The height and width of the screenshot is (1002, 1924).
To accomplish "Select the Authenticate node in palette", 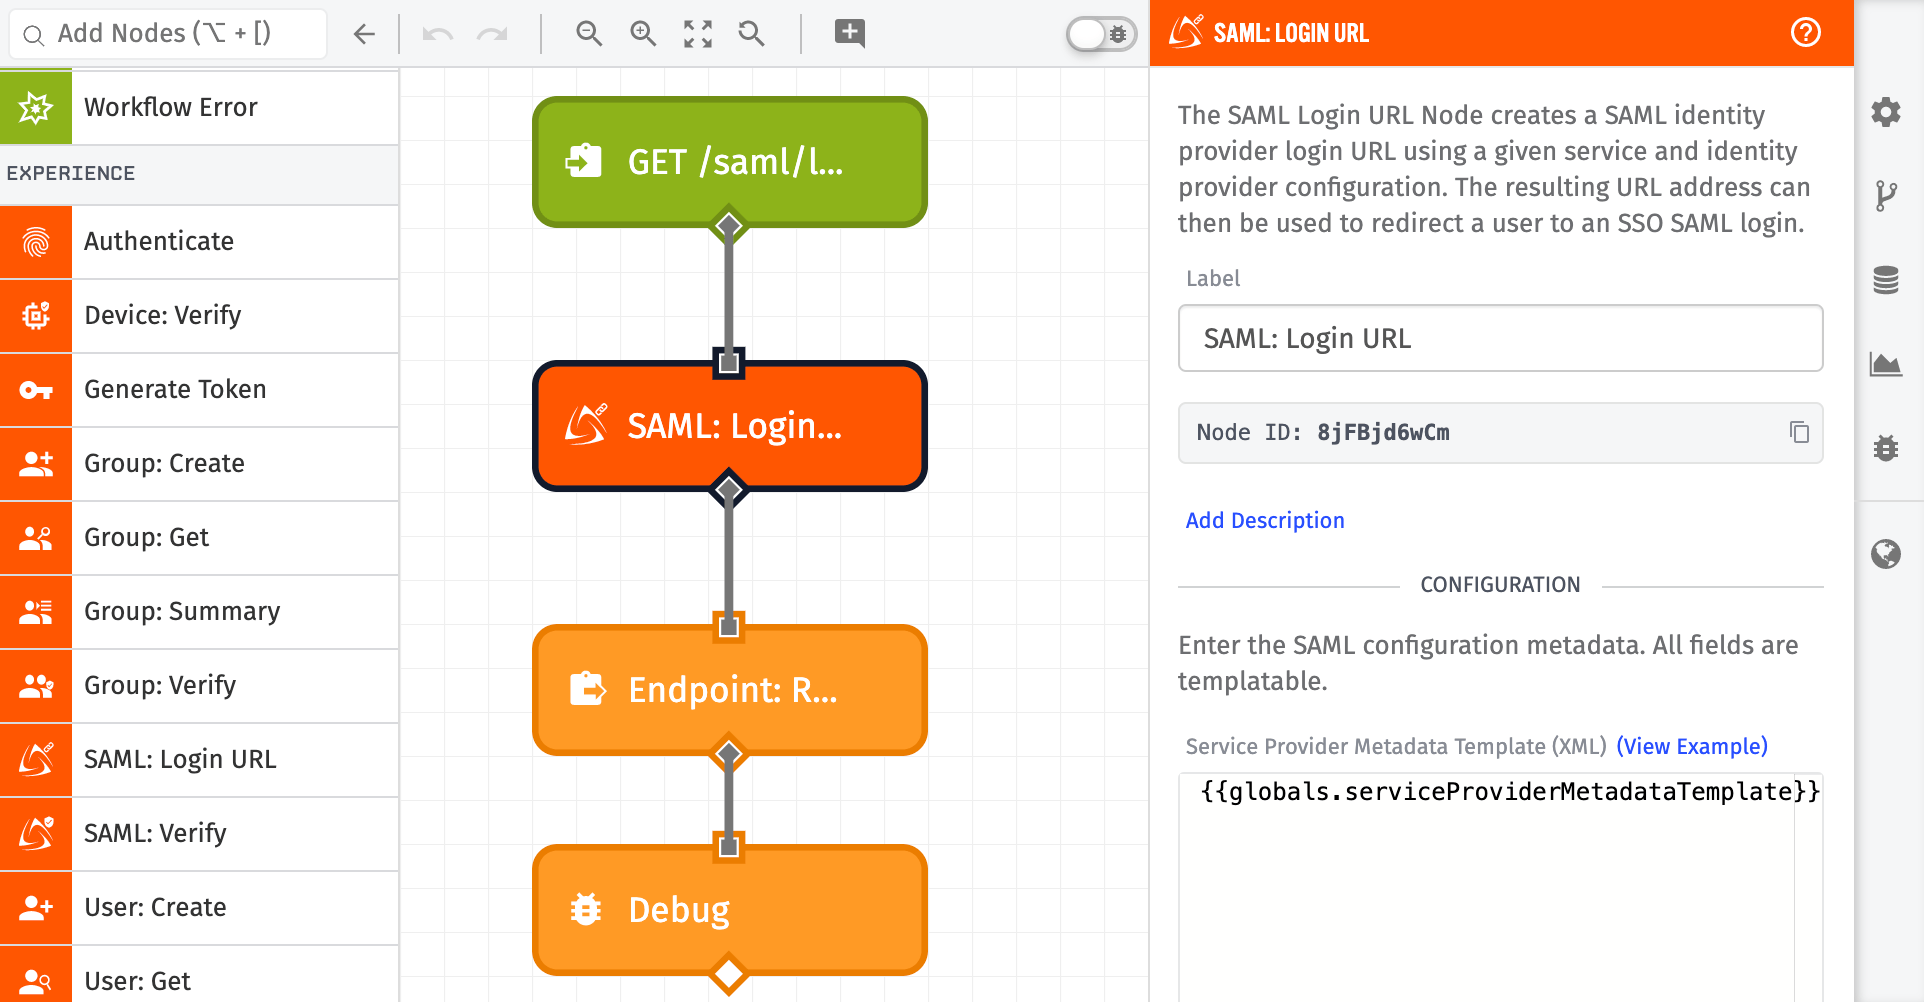I will click(199, 241).
